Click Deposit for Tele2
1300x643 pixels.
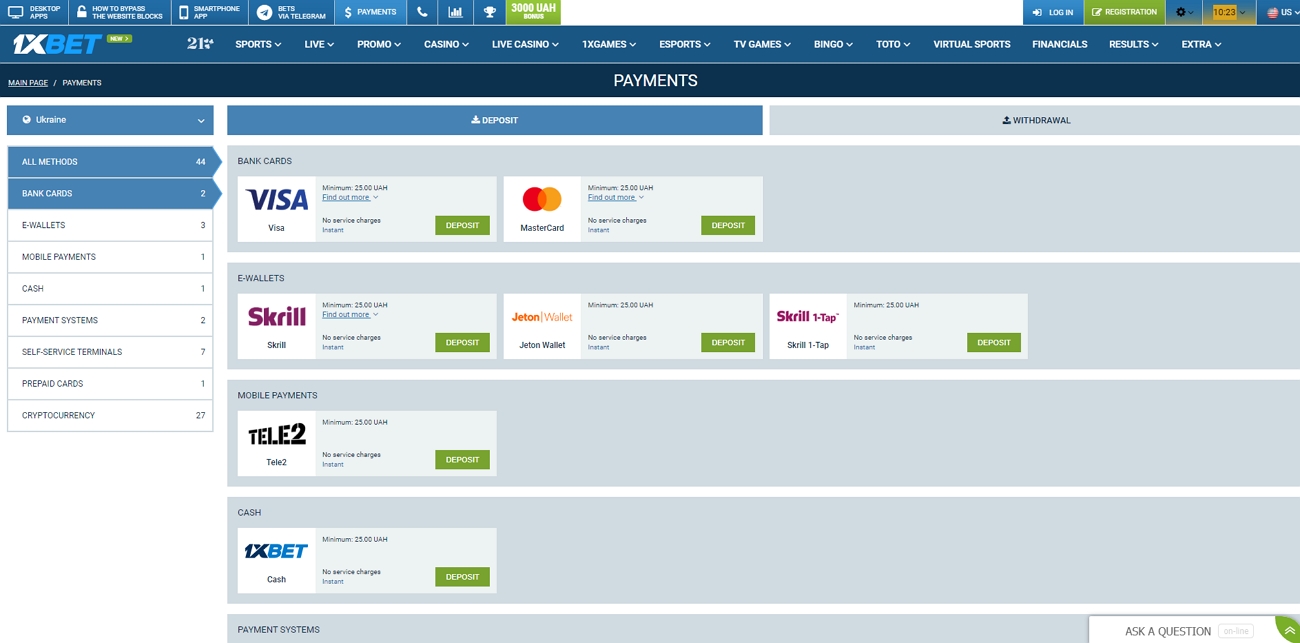pos(462,459)
